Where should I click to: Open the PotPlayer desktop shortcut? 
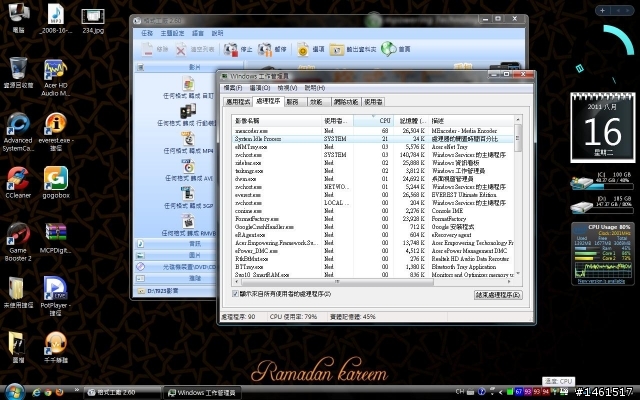pyautogui.click(x=56, y=297)
